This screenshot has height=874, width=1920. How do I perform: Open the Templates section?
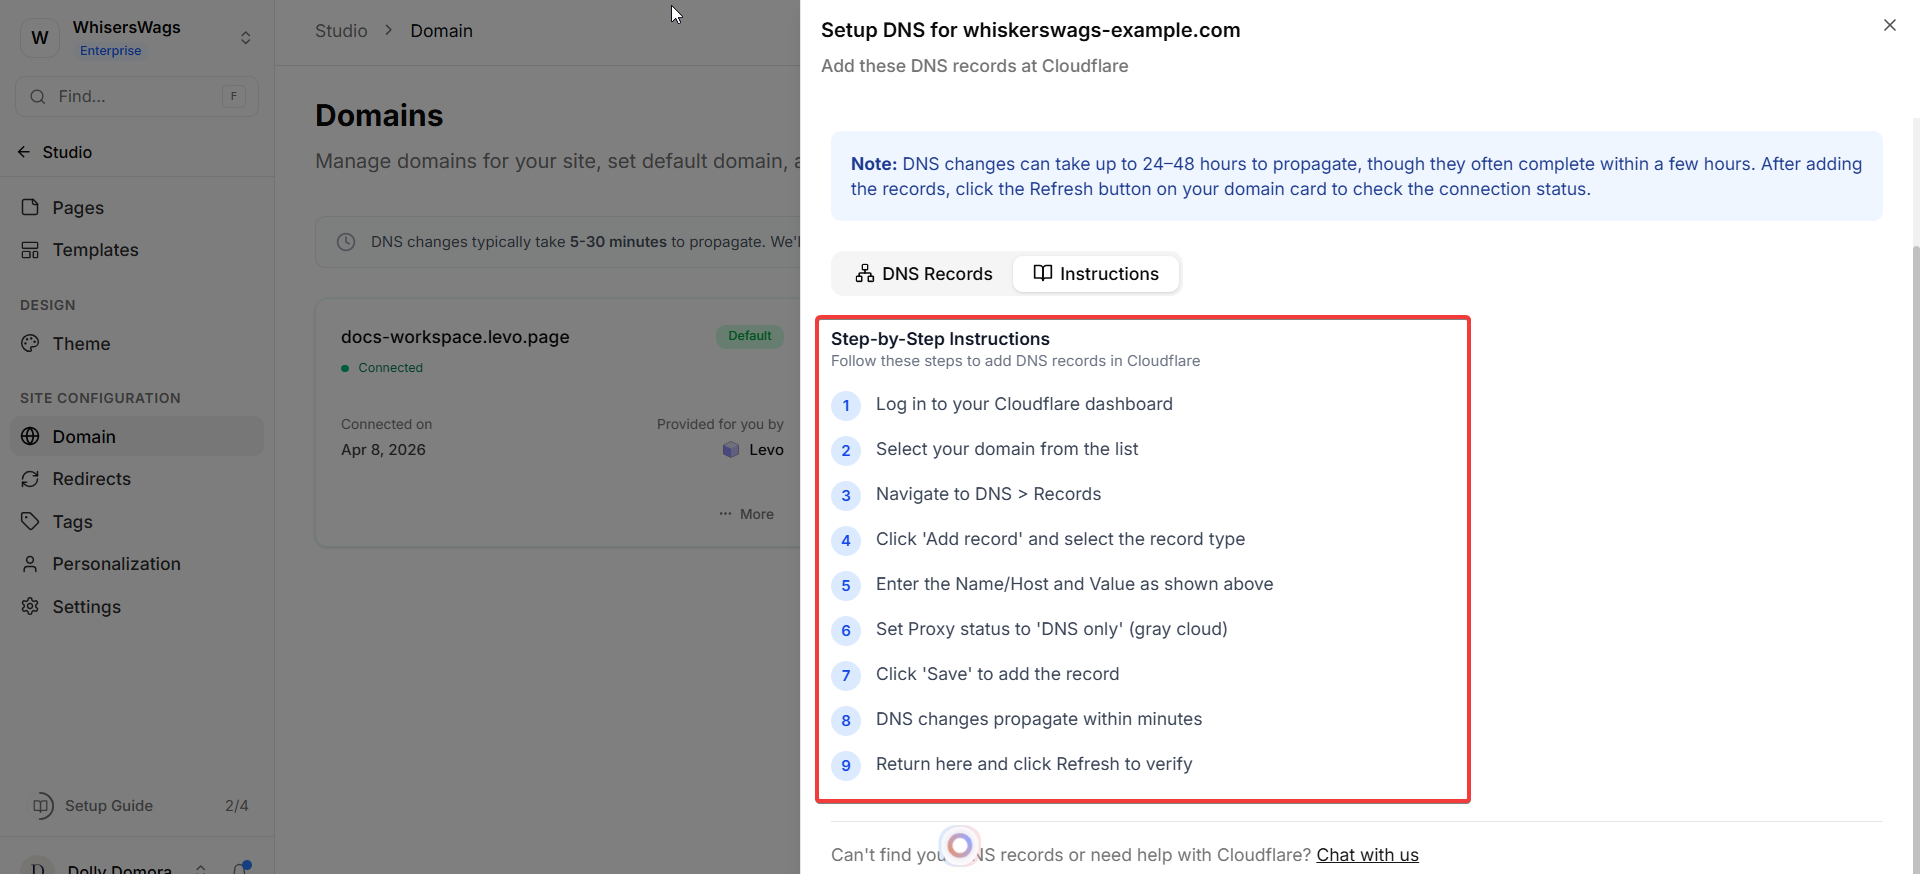pyautogui.click(x=95, y=250)
